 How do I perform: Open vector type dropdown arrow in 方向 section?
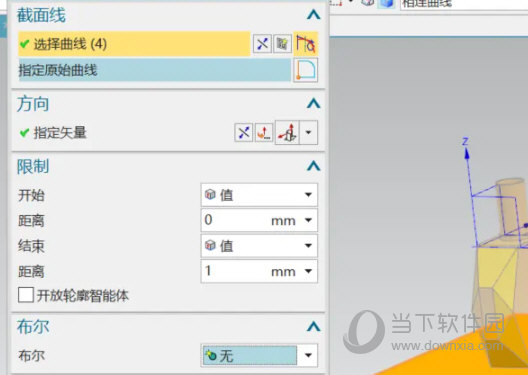308,132
